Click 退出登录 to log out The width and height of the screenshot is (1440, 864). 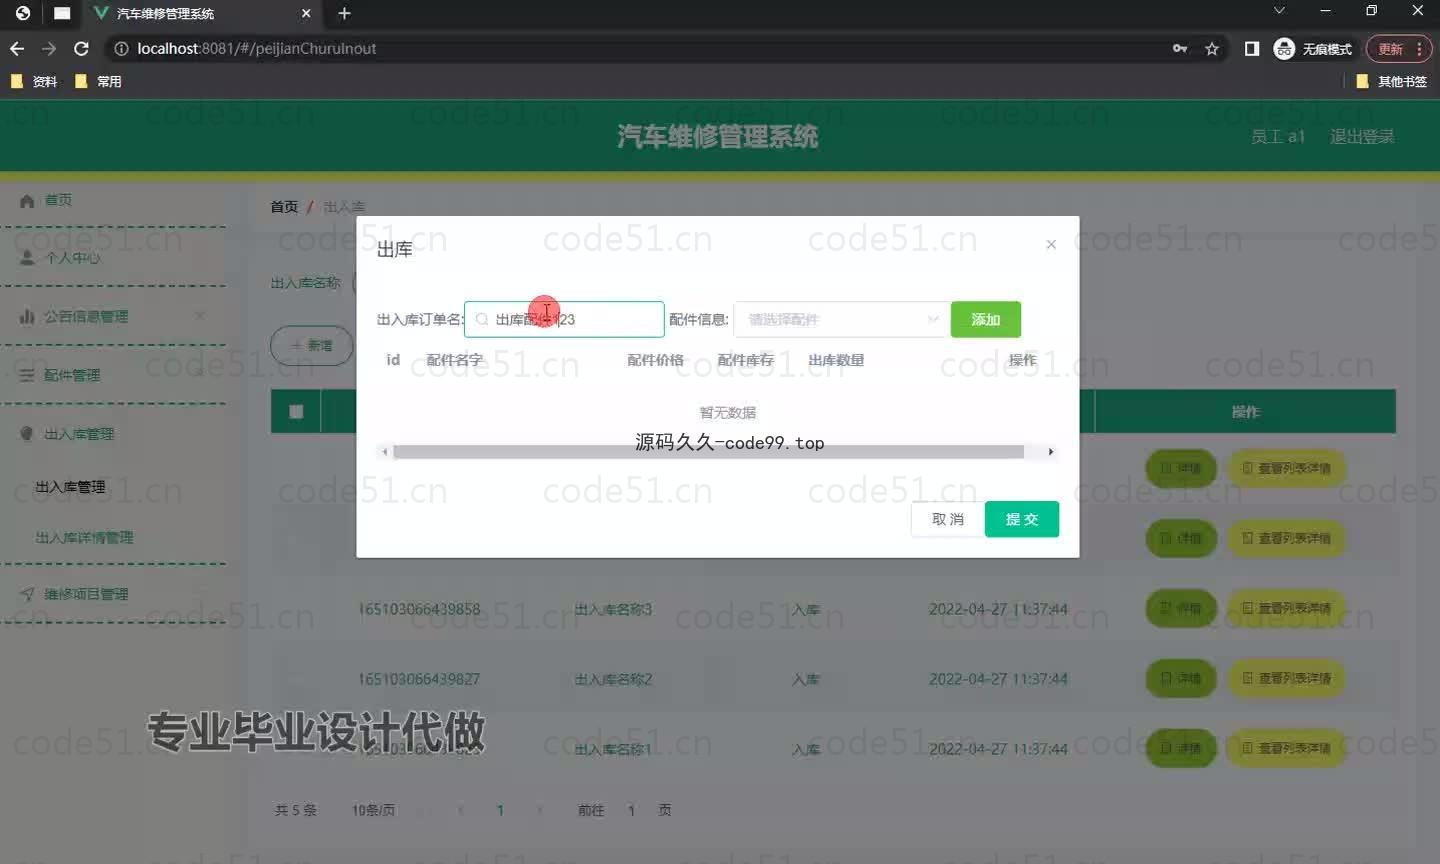coord(1362,136)
